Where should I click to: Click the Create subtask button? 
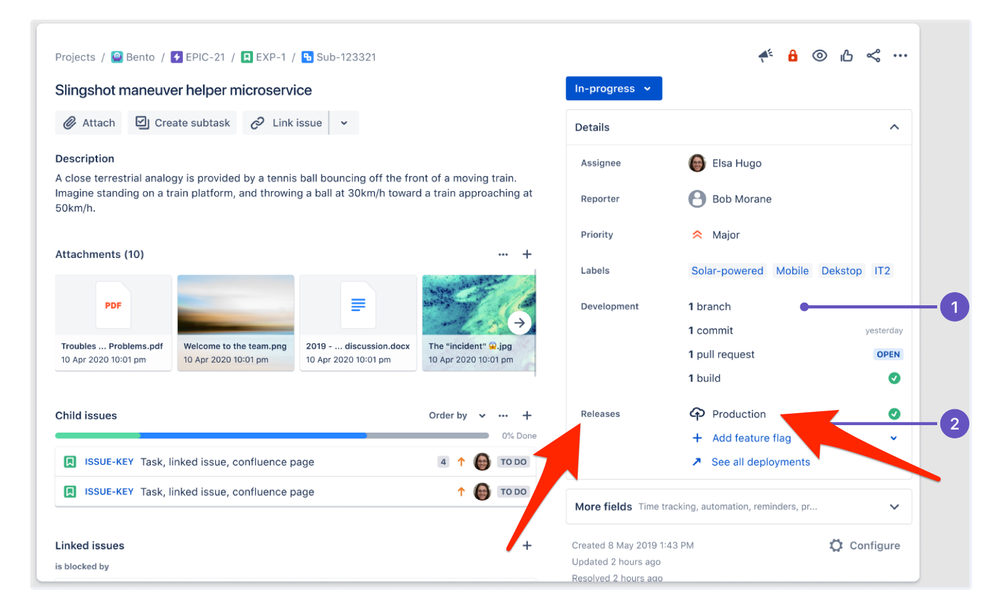point(182,122)
